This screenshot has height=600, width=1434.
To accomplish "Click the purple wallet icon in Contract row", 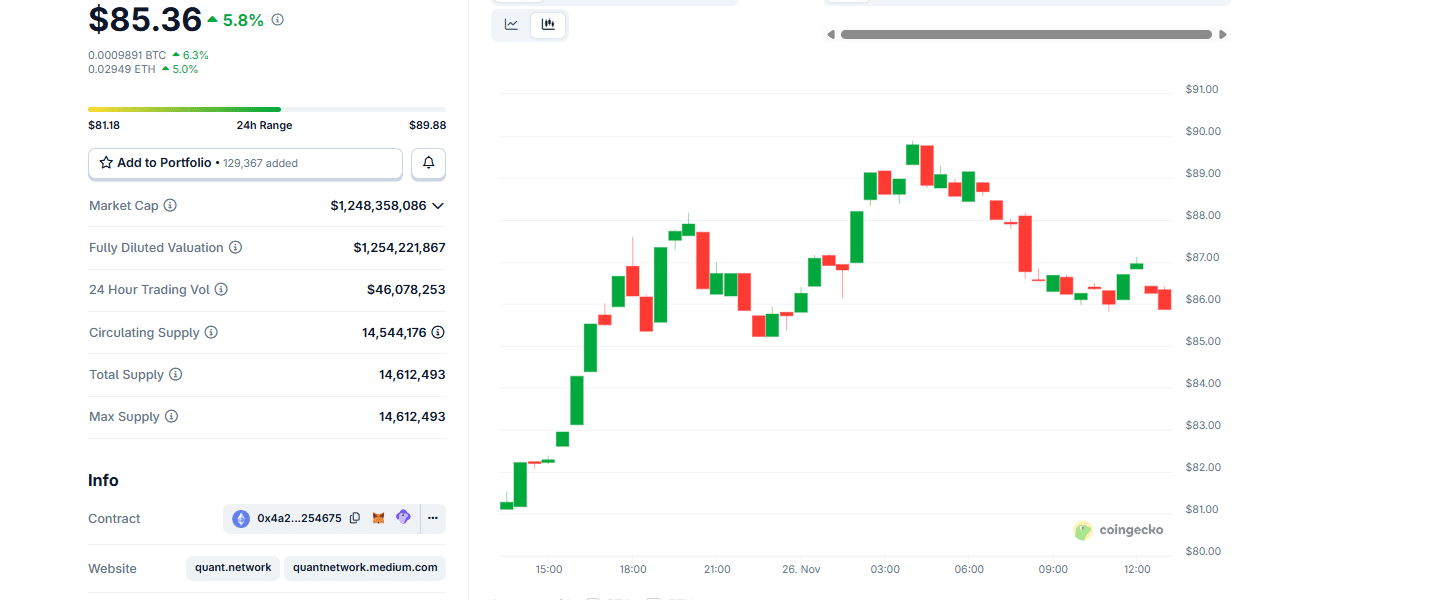I will coord(403,517).
